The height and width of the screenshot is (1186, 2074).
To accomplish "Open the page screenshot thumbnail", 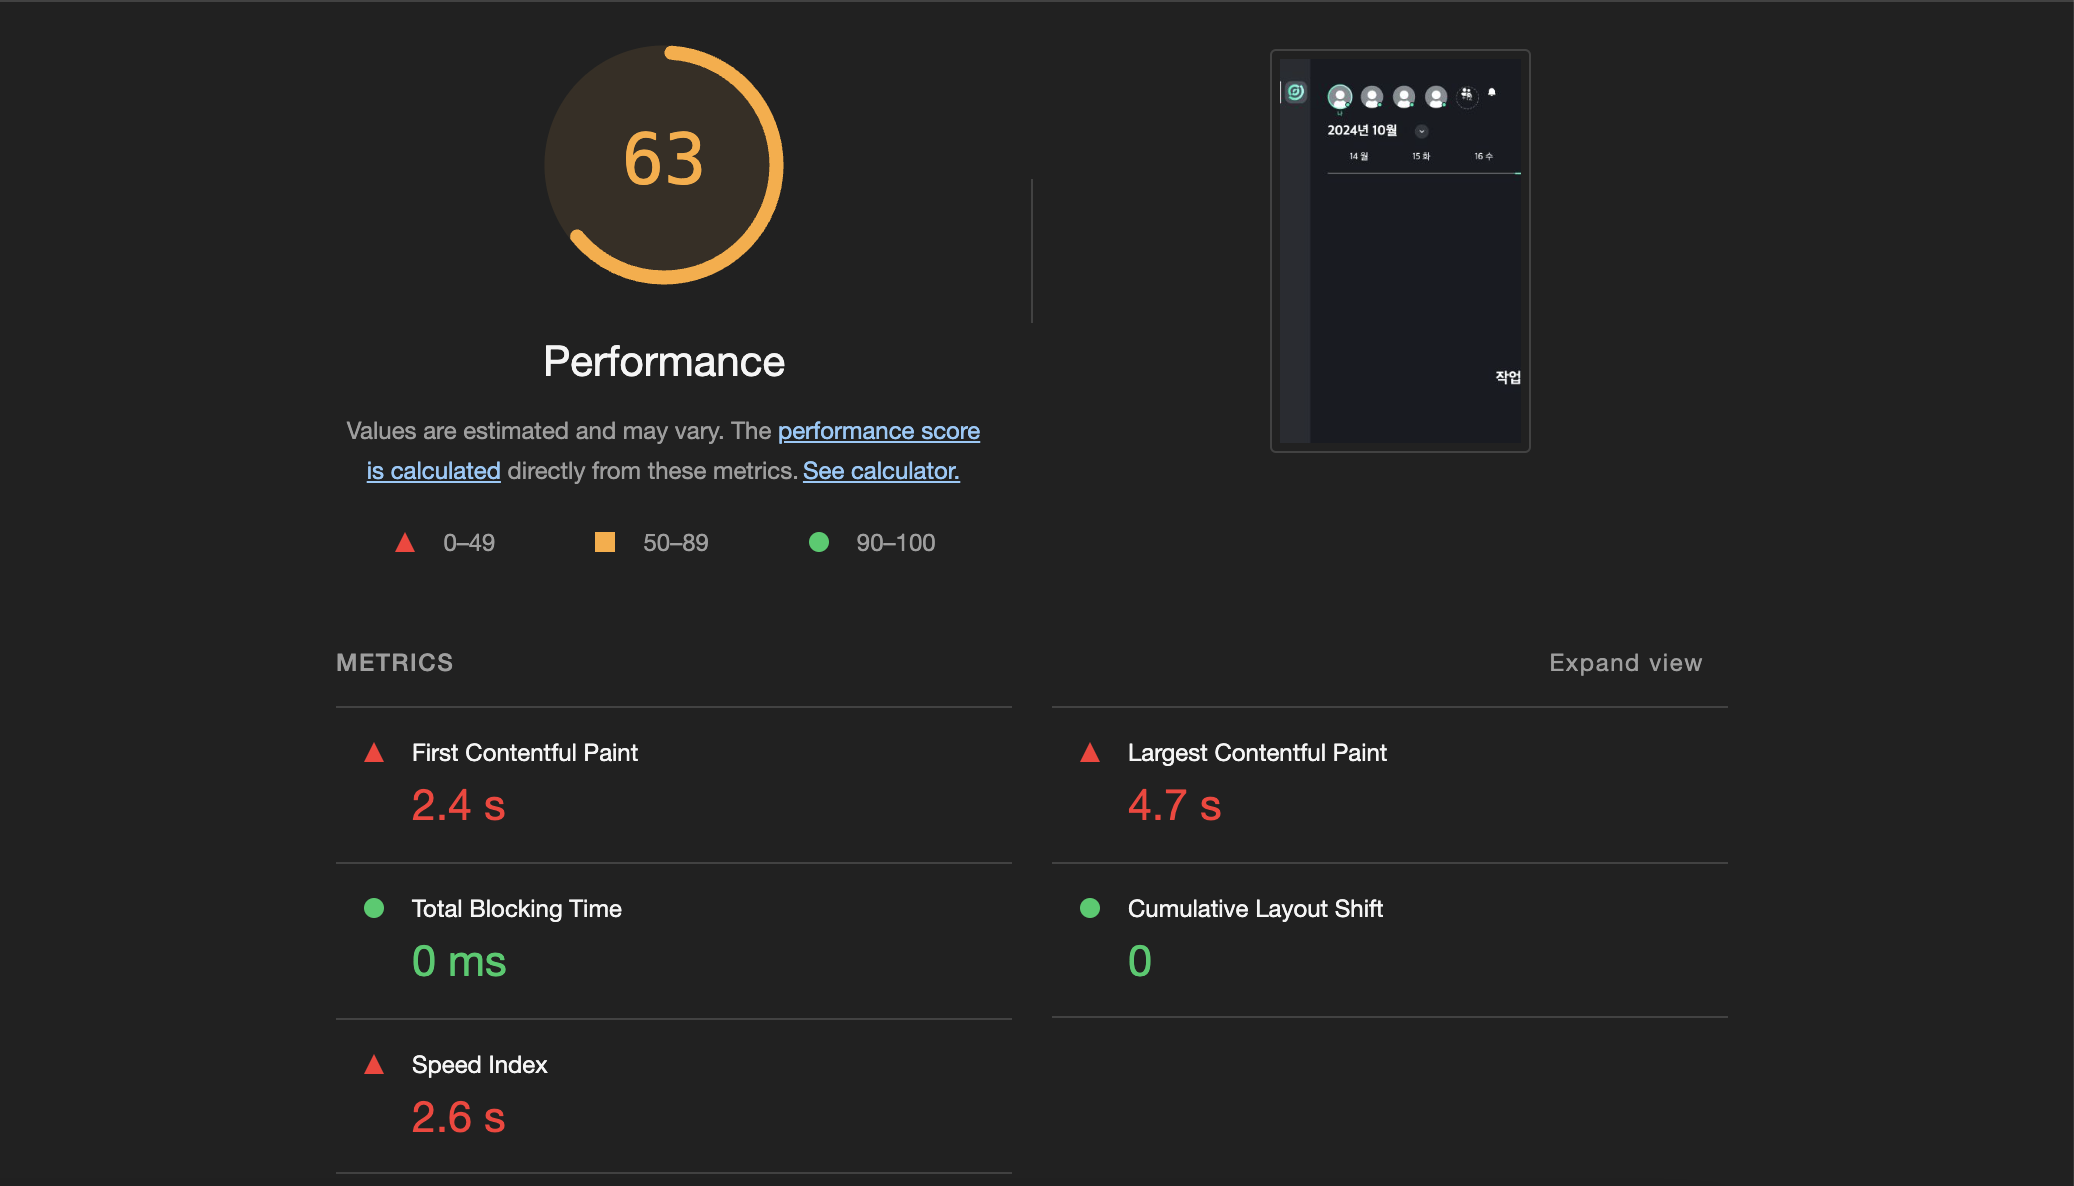I will (x=1400, y=251).
